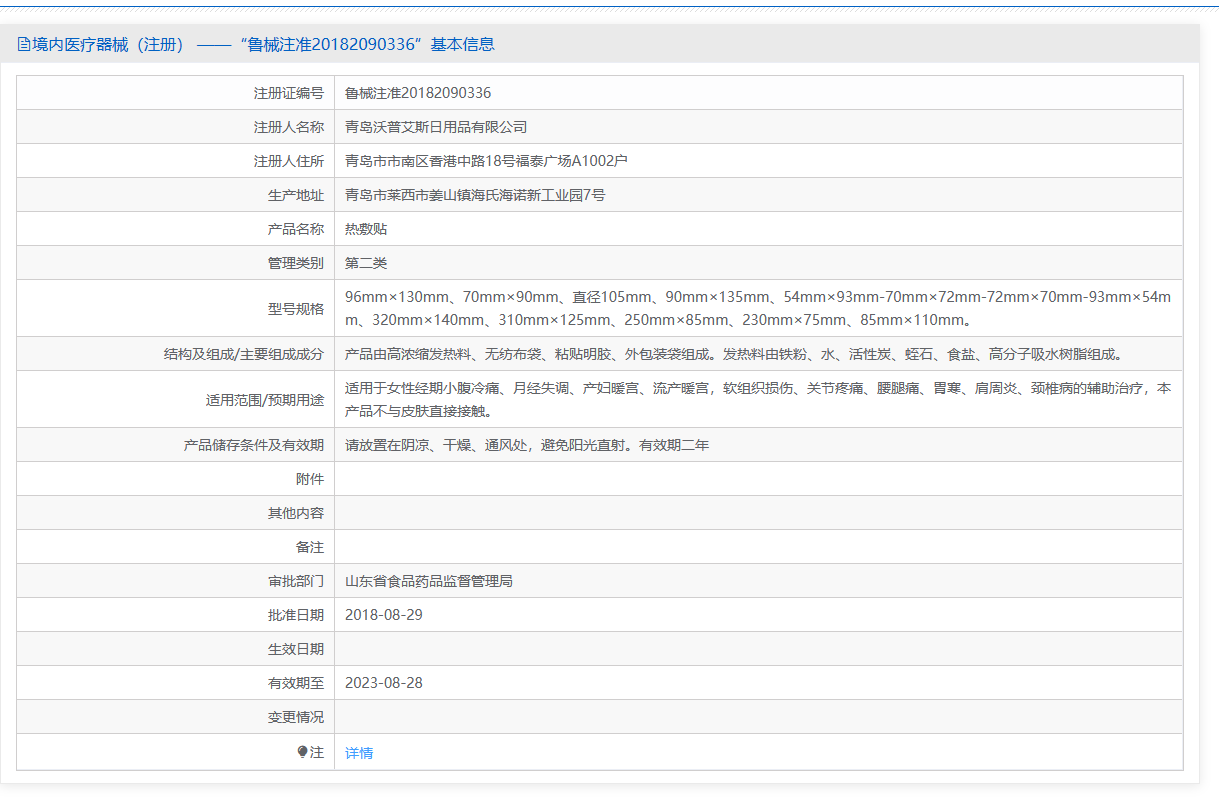Select the 管理类别 label
Viewport: 1219px width, 800px height.
[296, 263]
